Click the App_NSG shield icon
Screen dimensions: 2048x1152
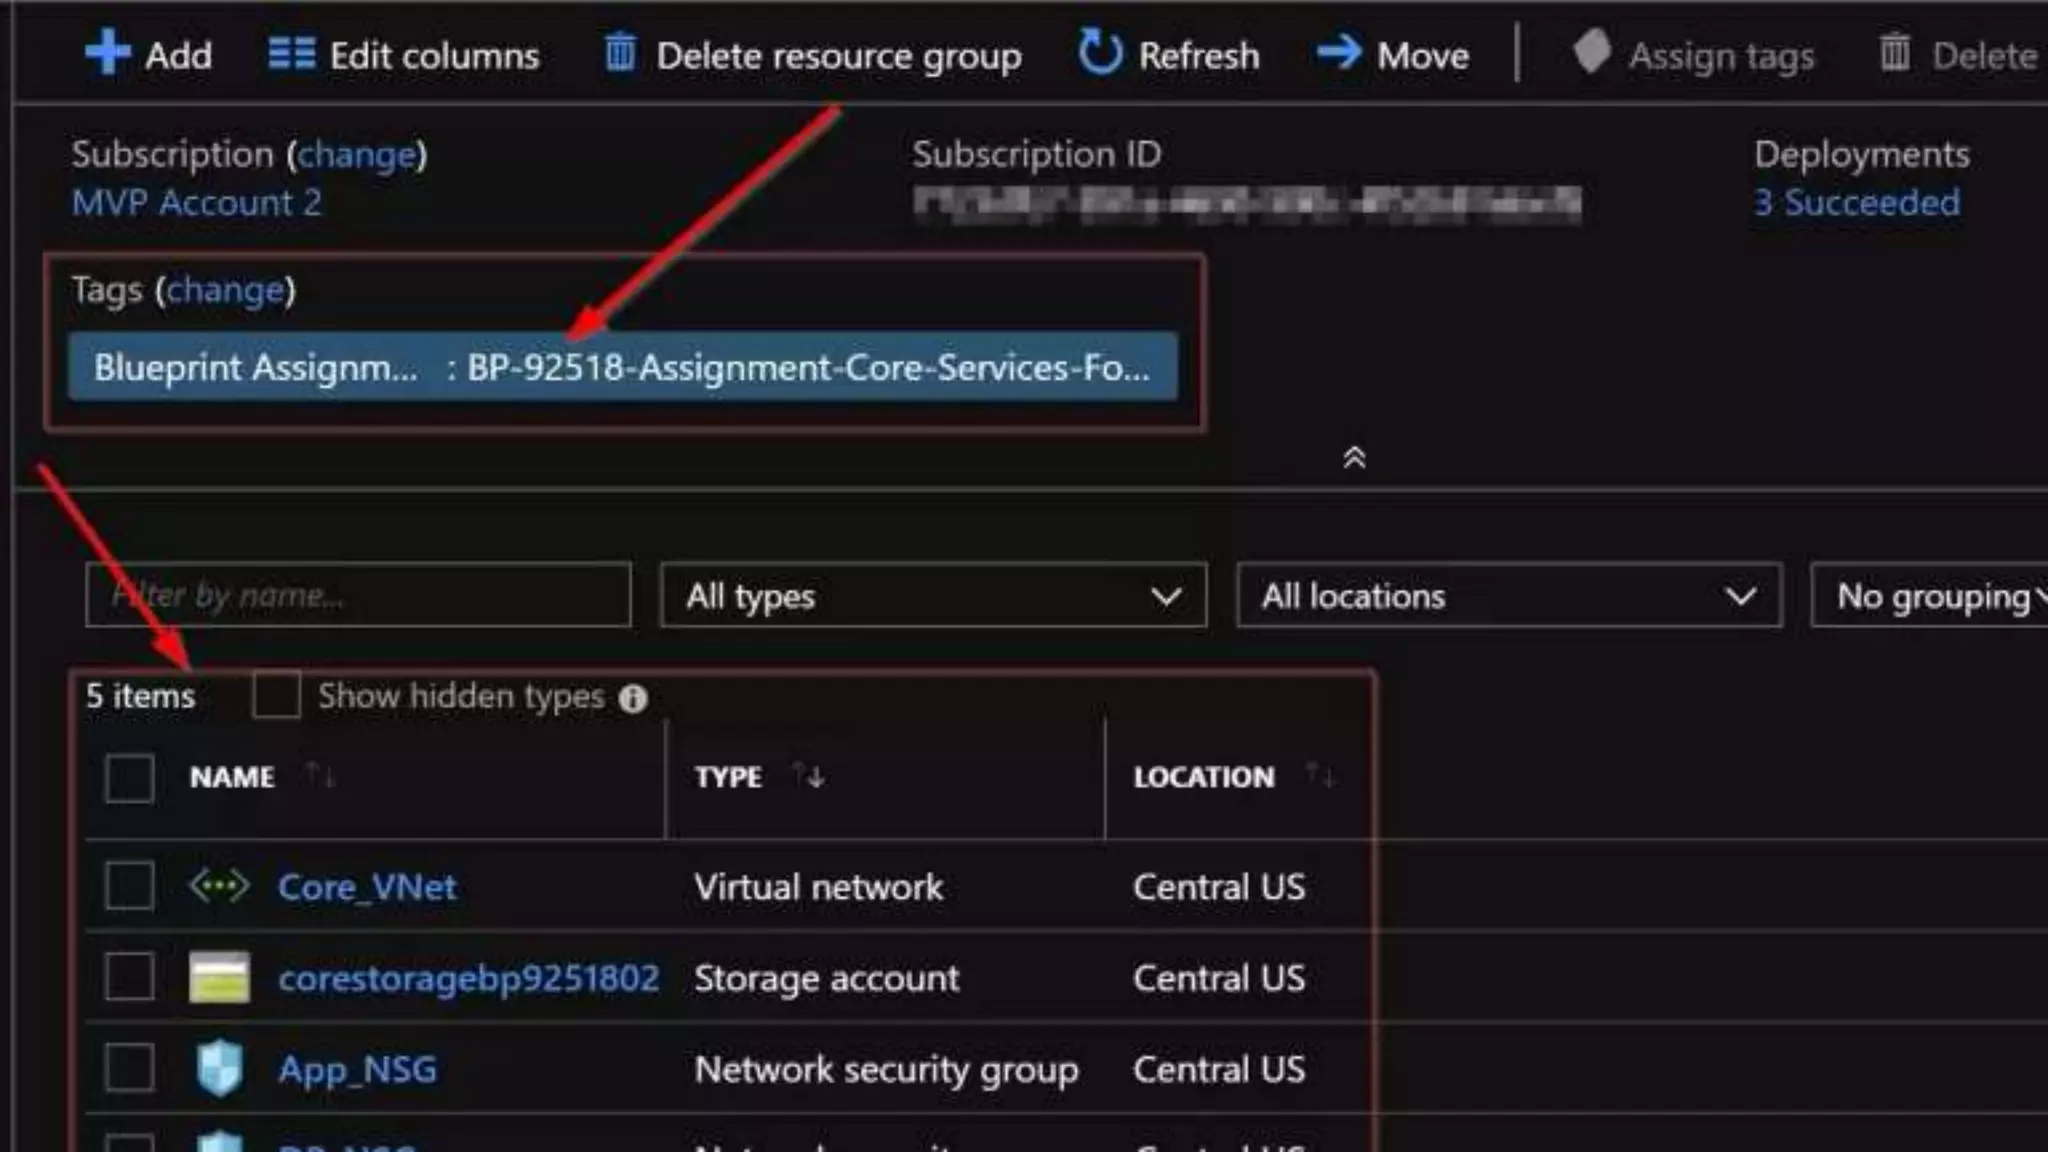click(x=219, y=1068)
